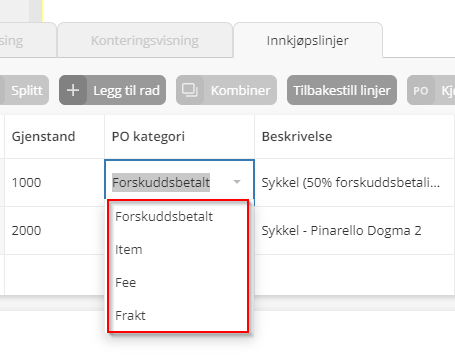Image resolution: width=455 pixels, height=360 pixels.
Task: Click the Gjenstand column header
Action: click(x=43, y=137)
